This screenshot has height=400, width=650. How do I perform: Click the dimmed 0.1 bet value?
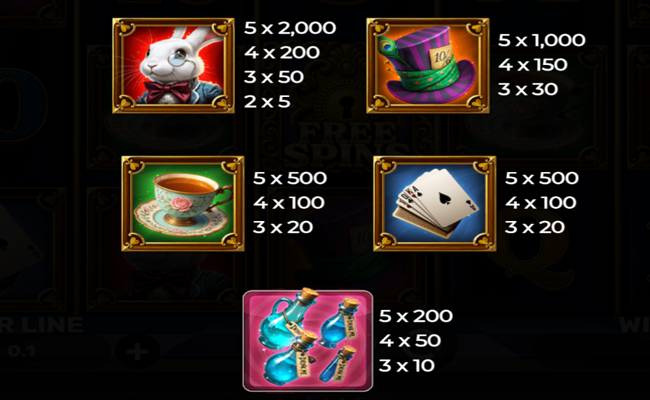[x=21, y=352]
